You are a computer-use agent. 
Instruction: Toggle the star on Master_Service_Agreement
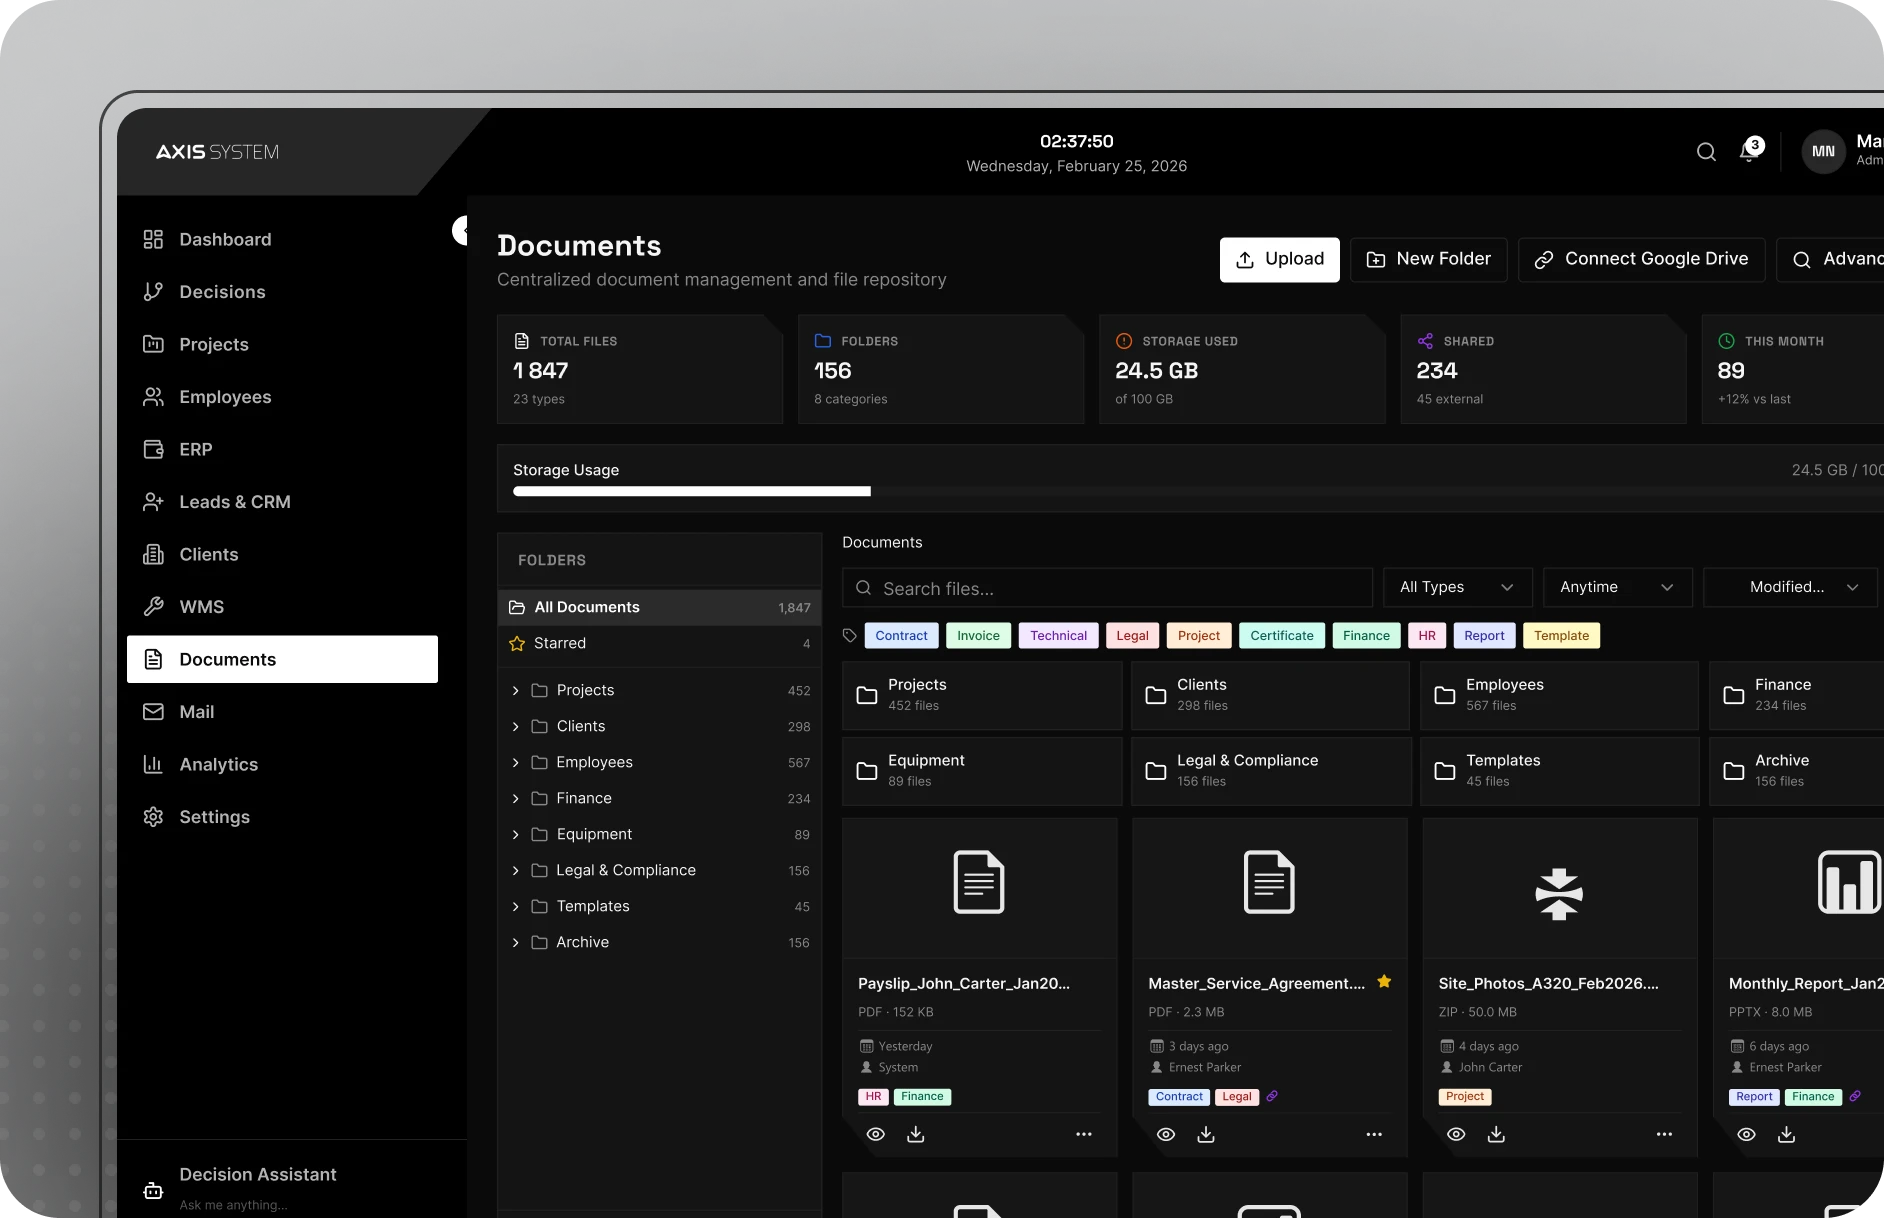coord(1384,982)
